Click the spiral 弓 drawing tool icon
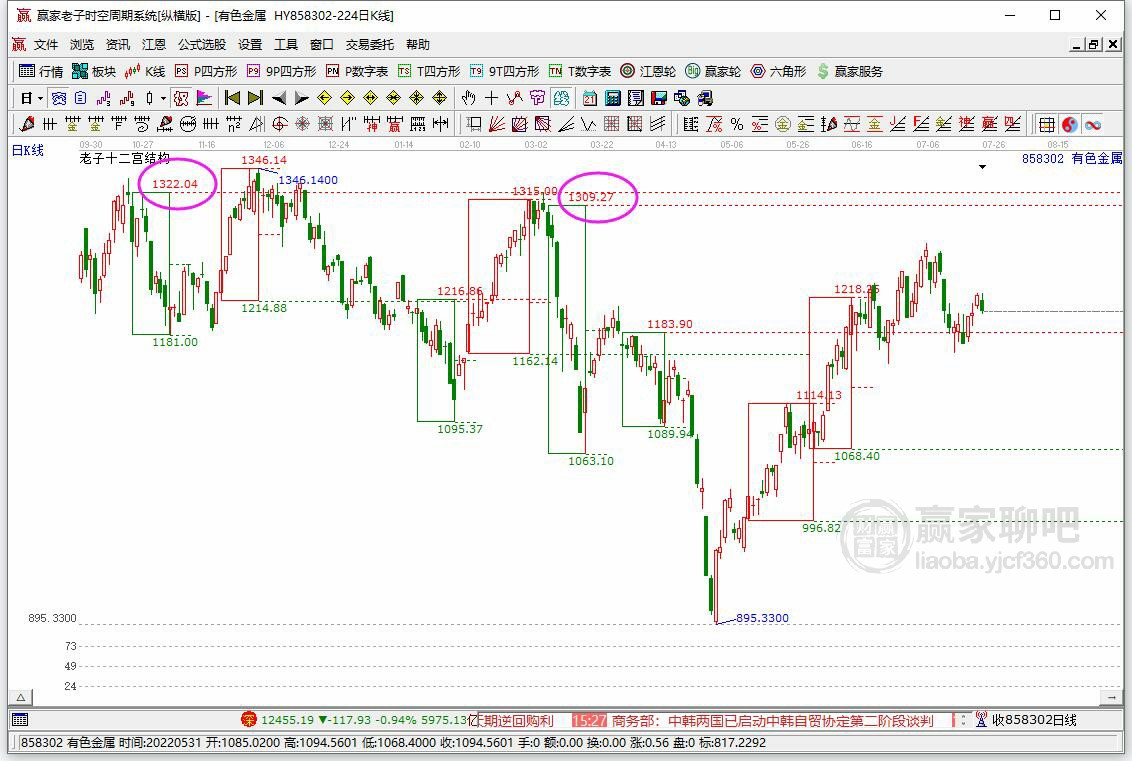Viewport: 1132px width, 761px height. point(142,124)
